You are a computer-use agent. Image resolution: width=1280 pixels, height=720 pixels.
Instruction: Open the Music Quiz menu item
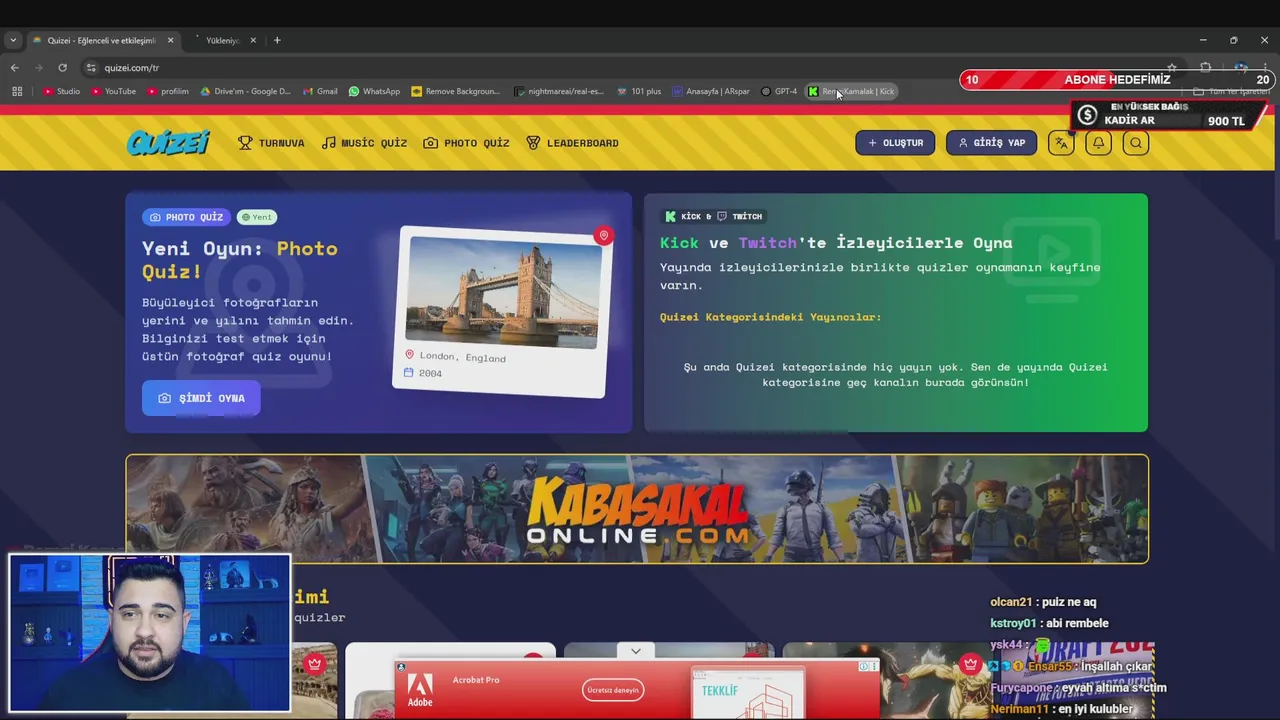coord(364,143)
